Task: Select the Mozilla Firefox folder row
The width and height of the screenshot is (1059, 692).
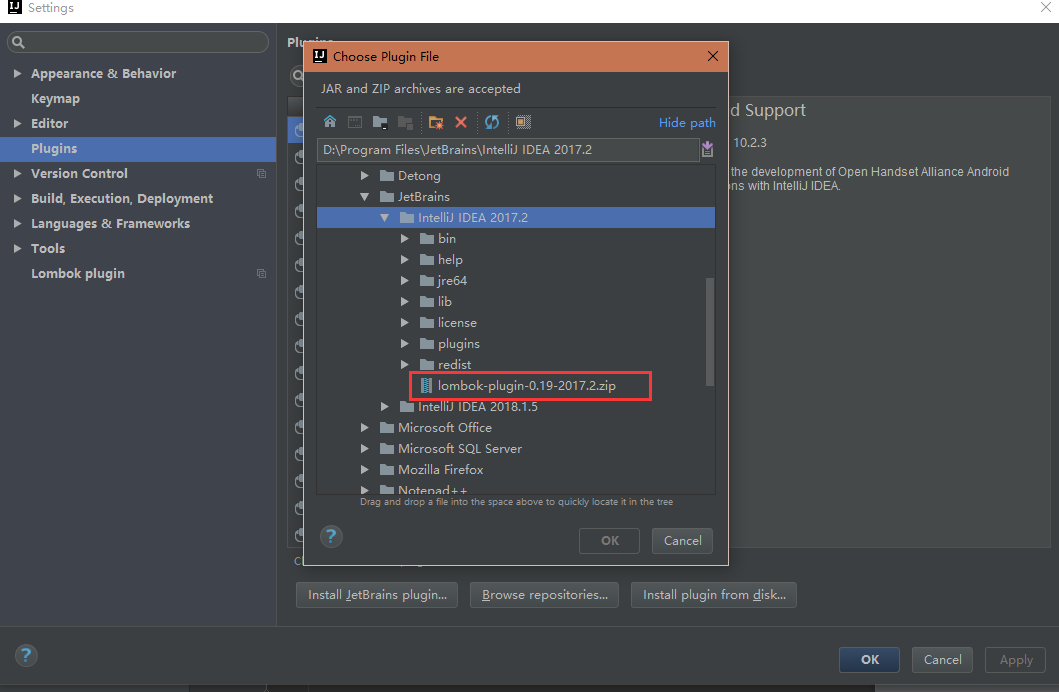Action: [x=516, y=469]
